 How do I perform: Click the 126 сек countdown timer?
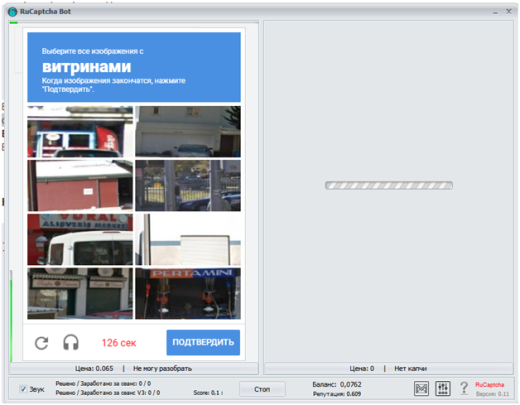coord(119,343)
